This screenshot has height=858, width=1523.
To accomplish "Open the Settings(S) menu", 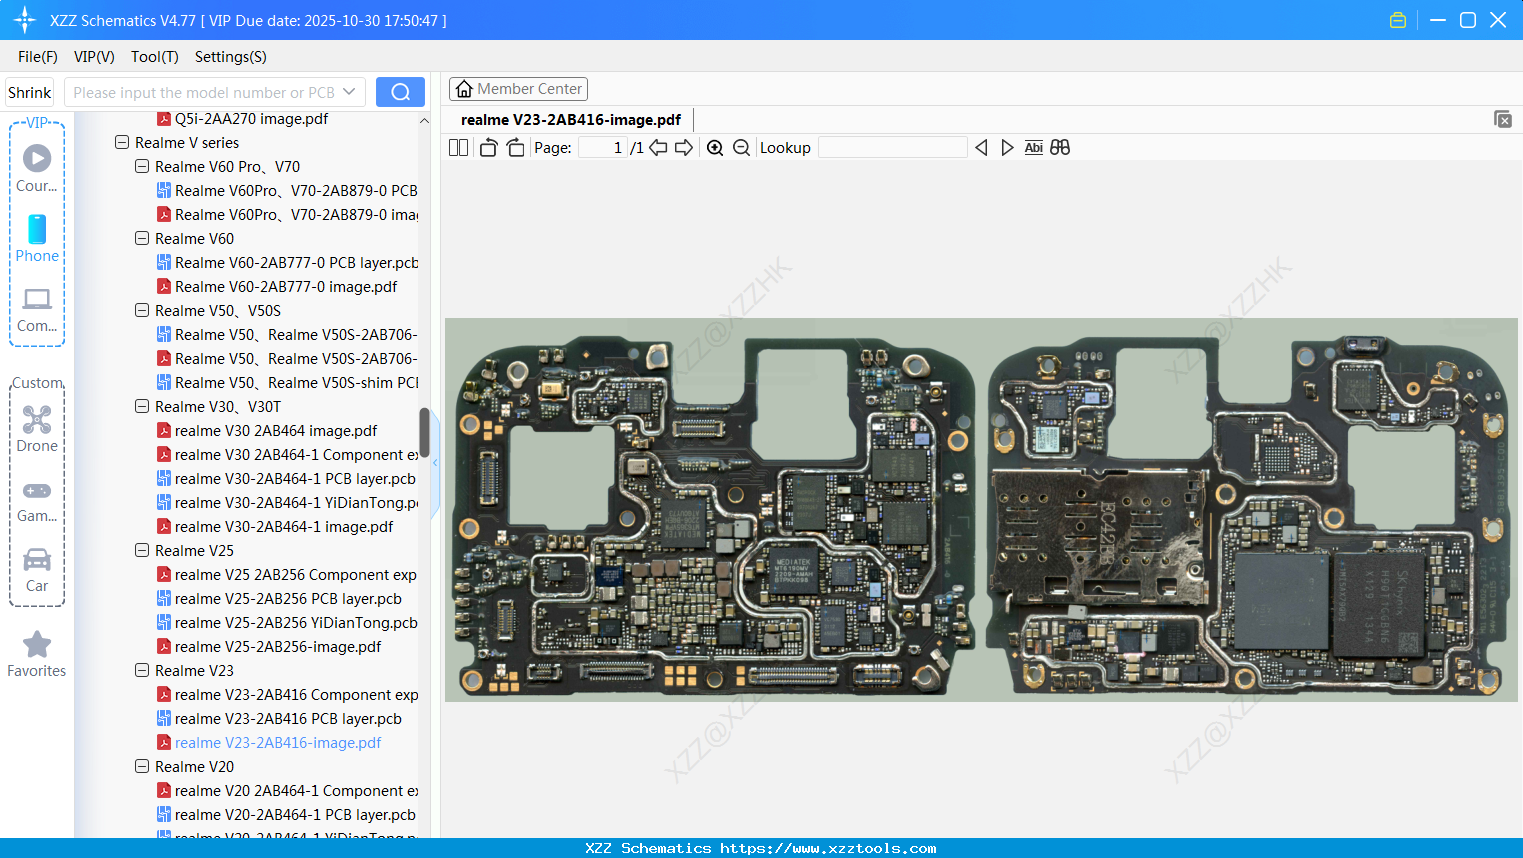I will point(230,57).
